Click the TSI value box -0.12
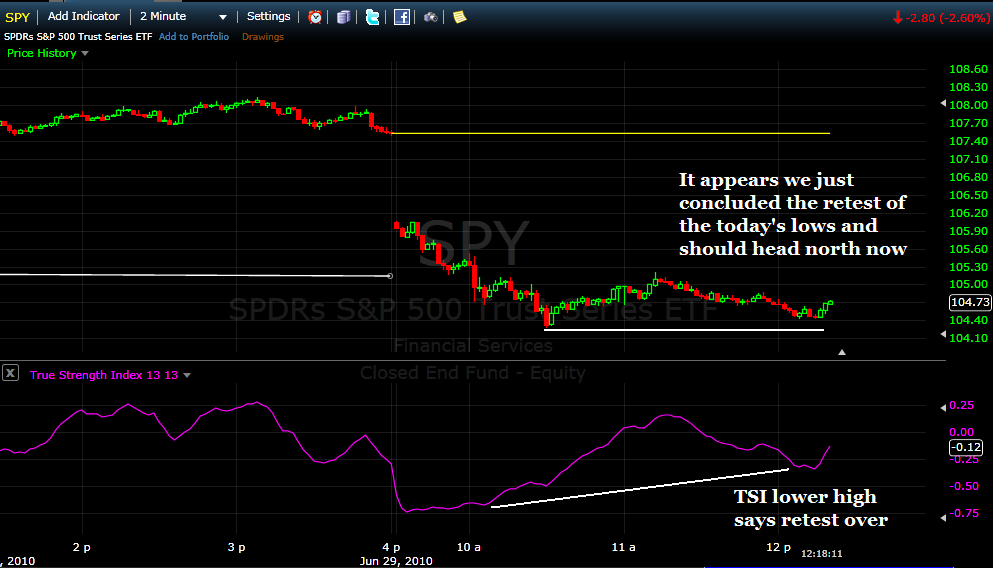Image resolution: width=993 pixels, height=568 pixels. [x=965, y=447]
